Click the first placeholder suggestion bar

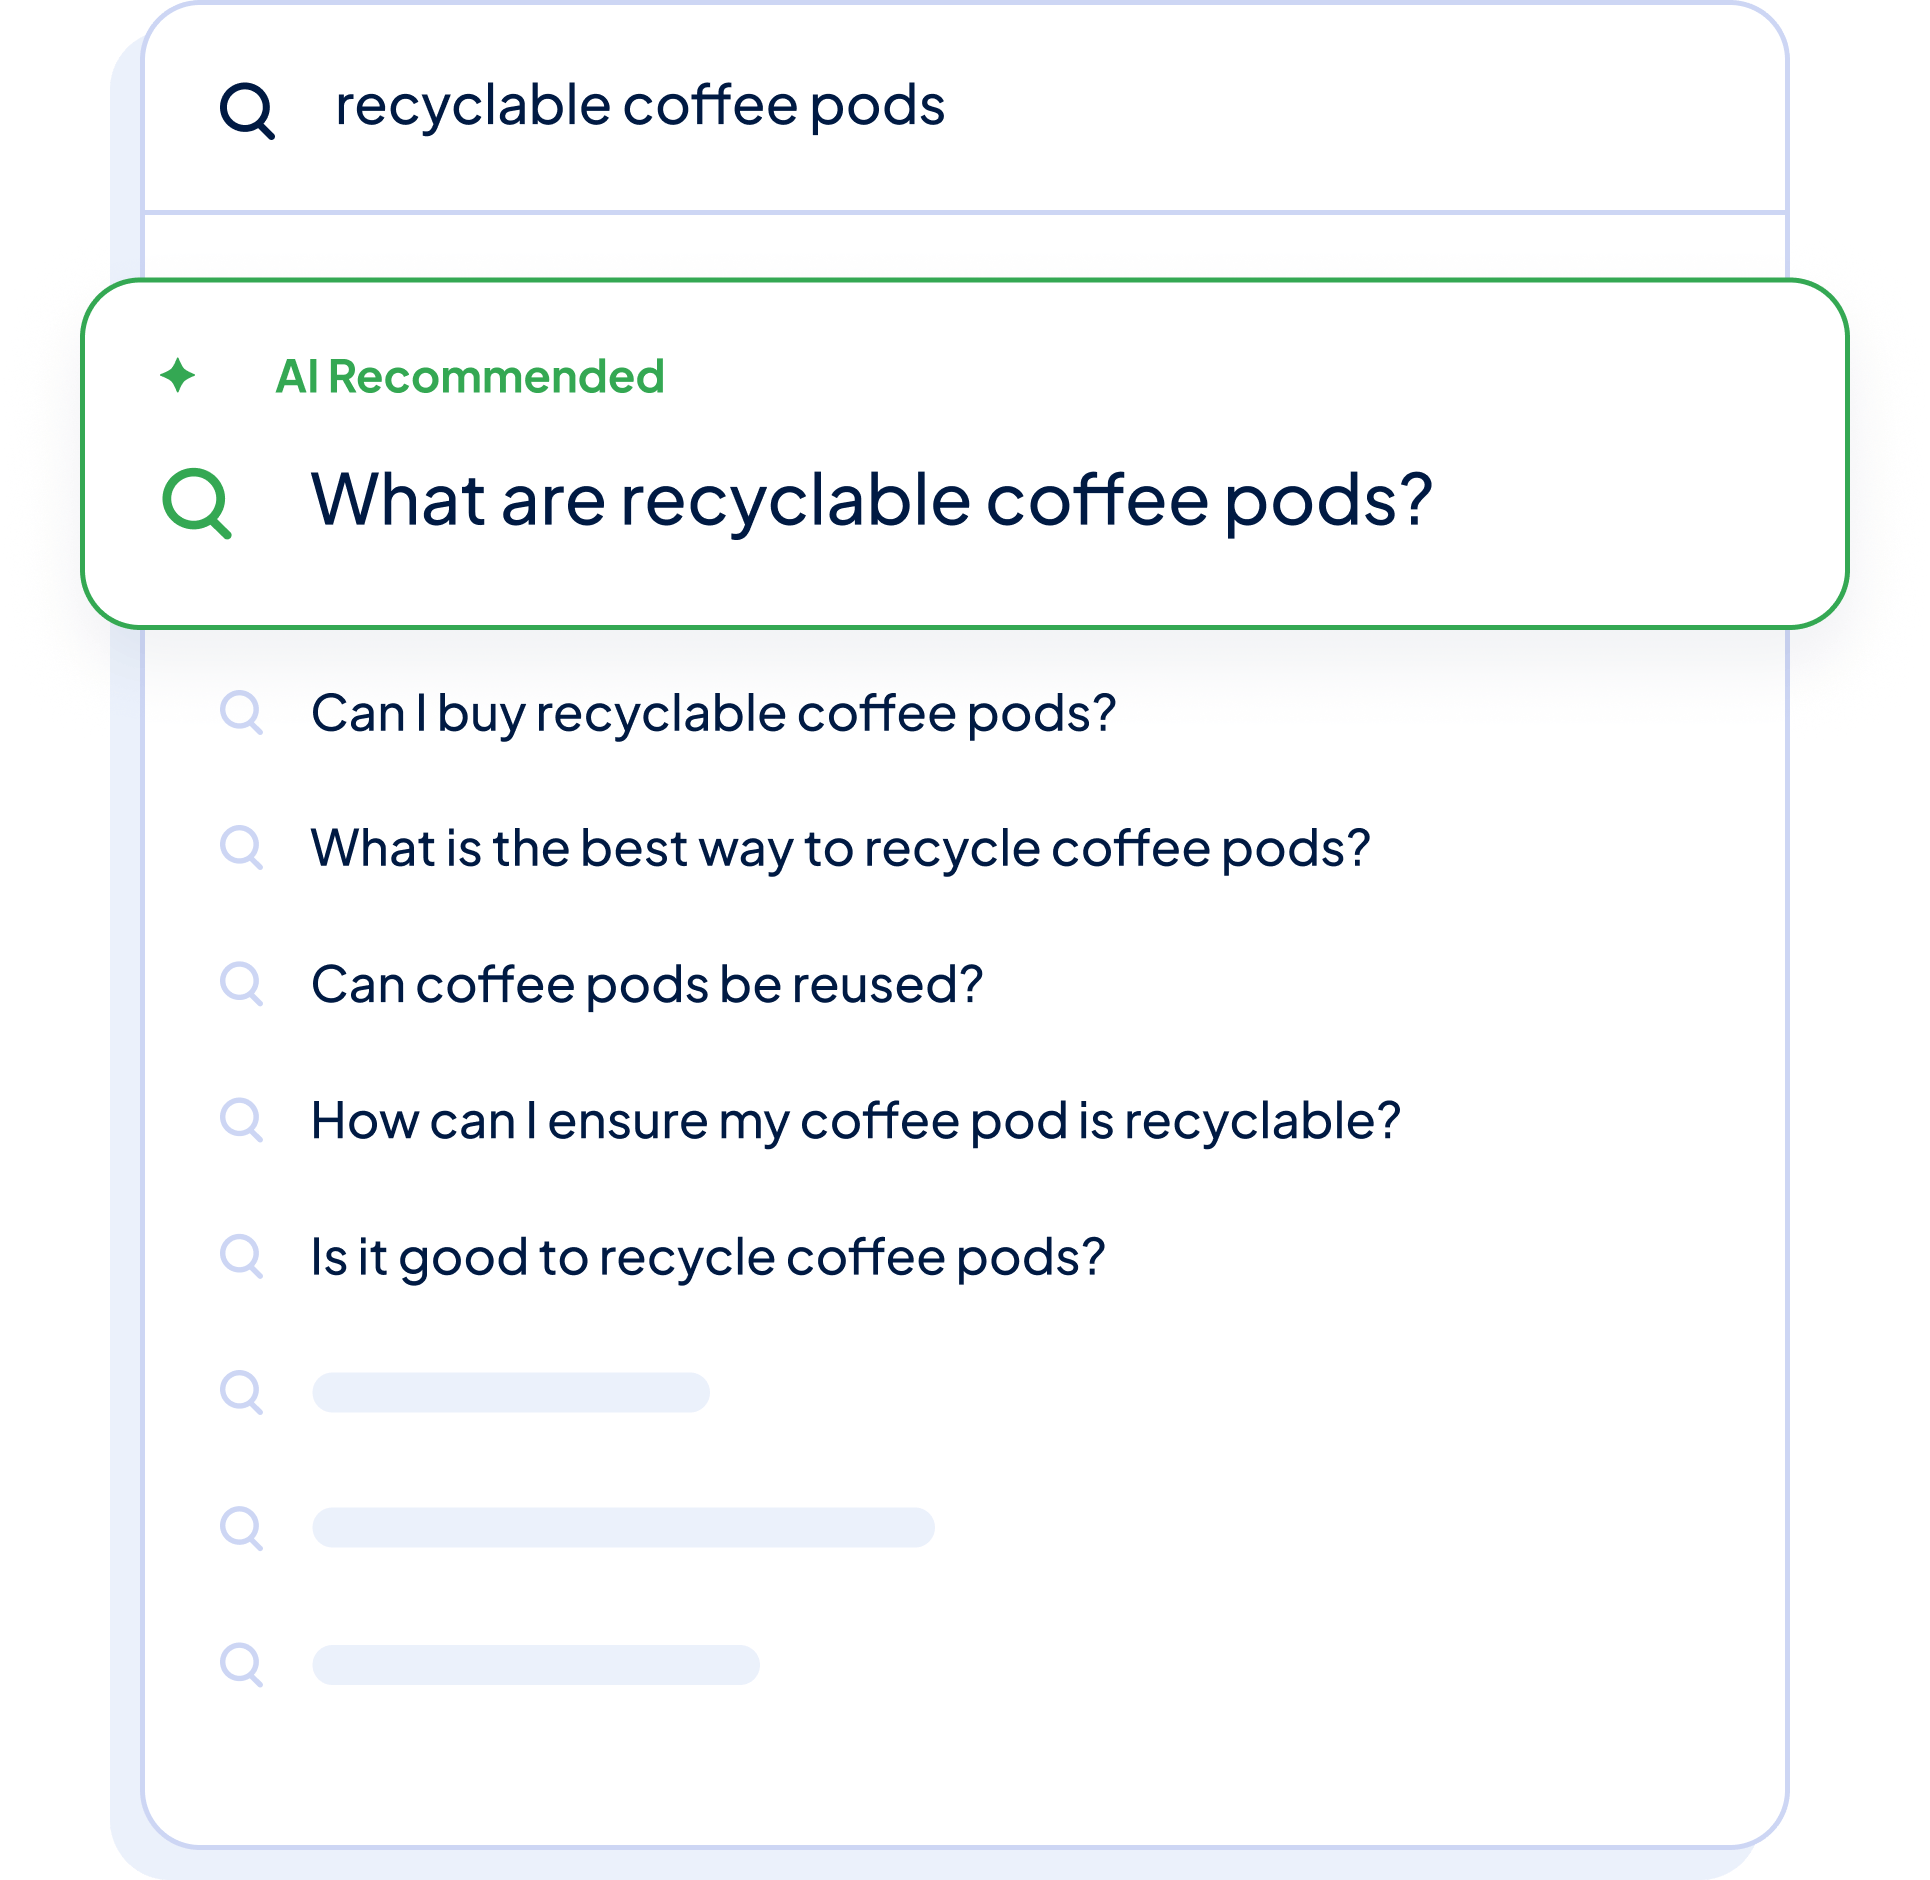tap(511, 1392)
